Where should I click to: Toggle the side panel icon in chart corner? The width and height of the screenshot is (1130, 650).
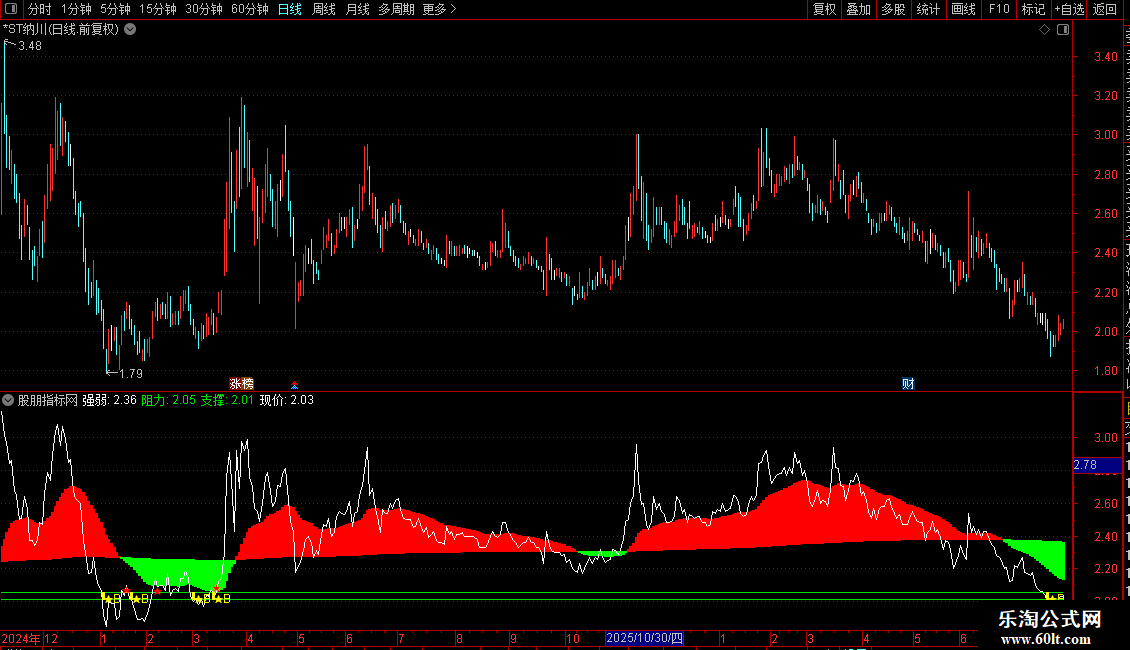[1063, 30]
